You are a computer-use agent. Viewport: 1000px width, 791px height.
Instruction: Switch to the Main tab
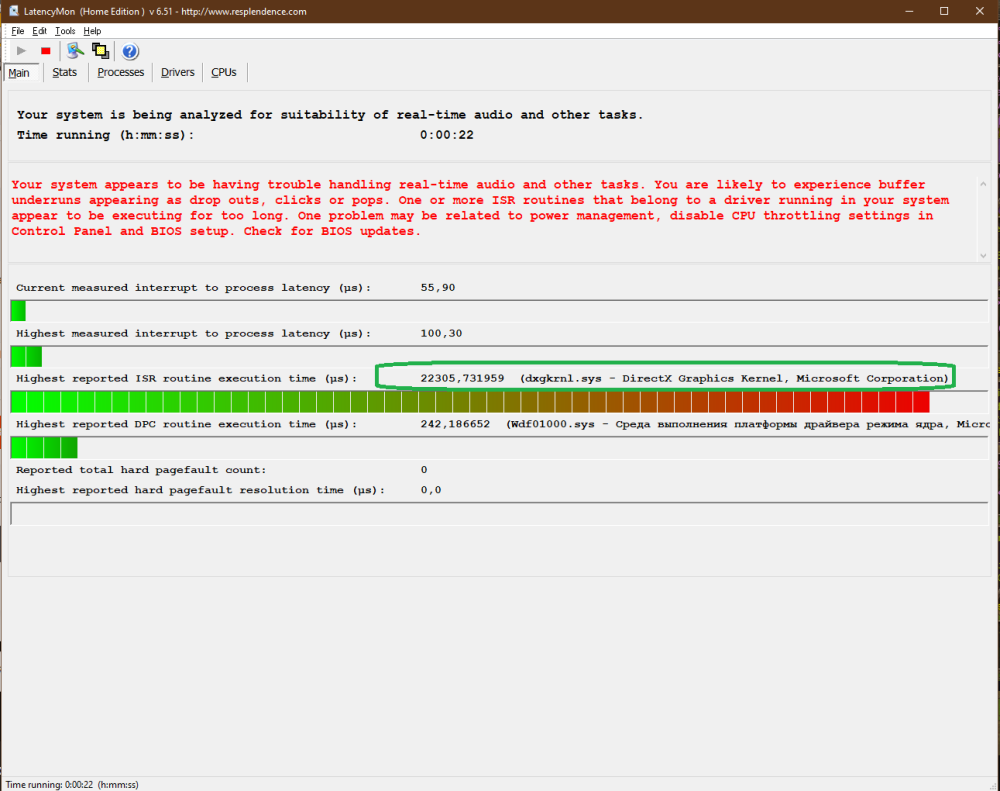click(x=19, y=73)
